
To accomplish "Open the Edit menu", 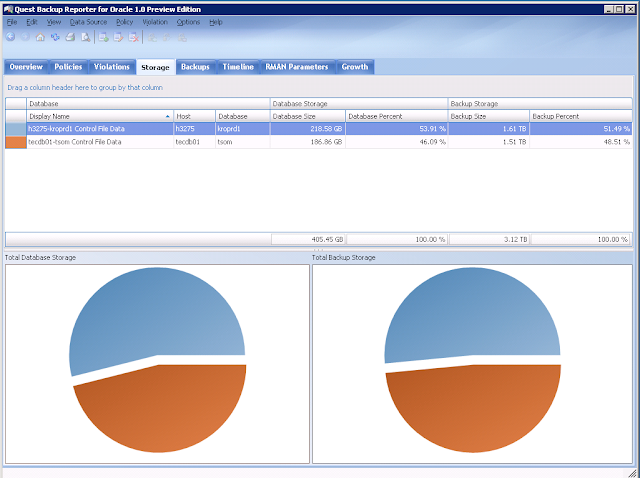I will [x=32, y=22].
